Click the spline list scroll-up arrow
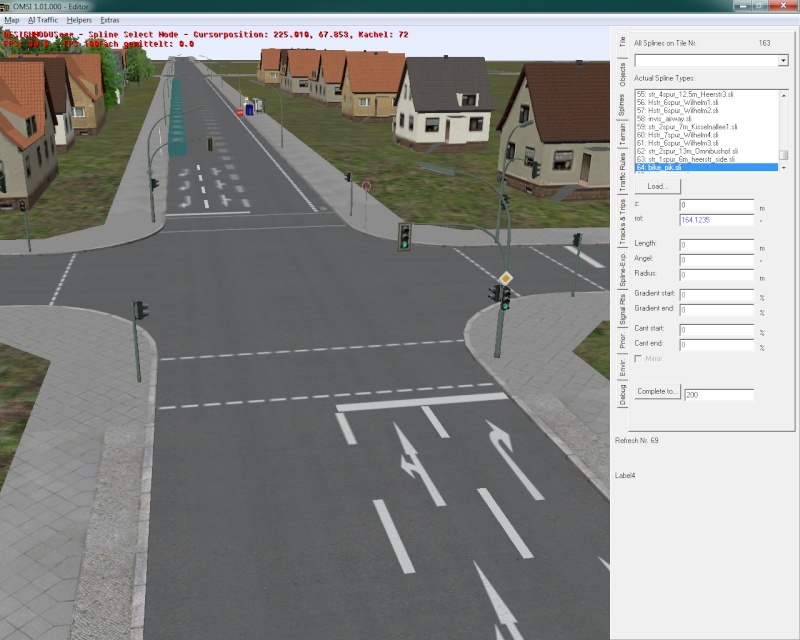The image size is (800, 640). click(784, 95)
